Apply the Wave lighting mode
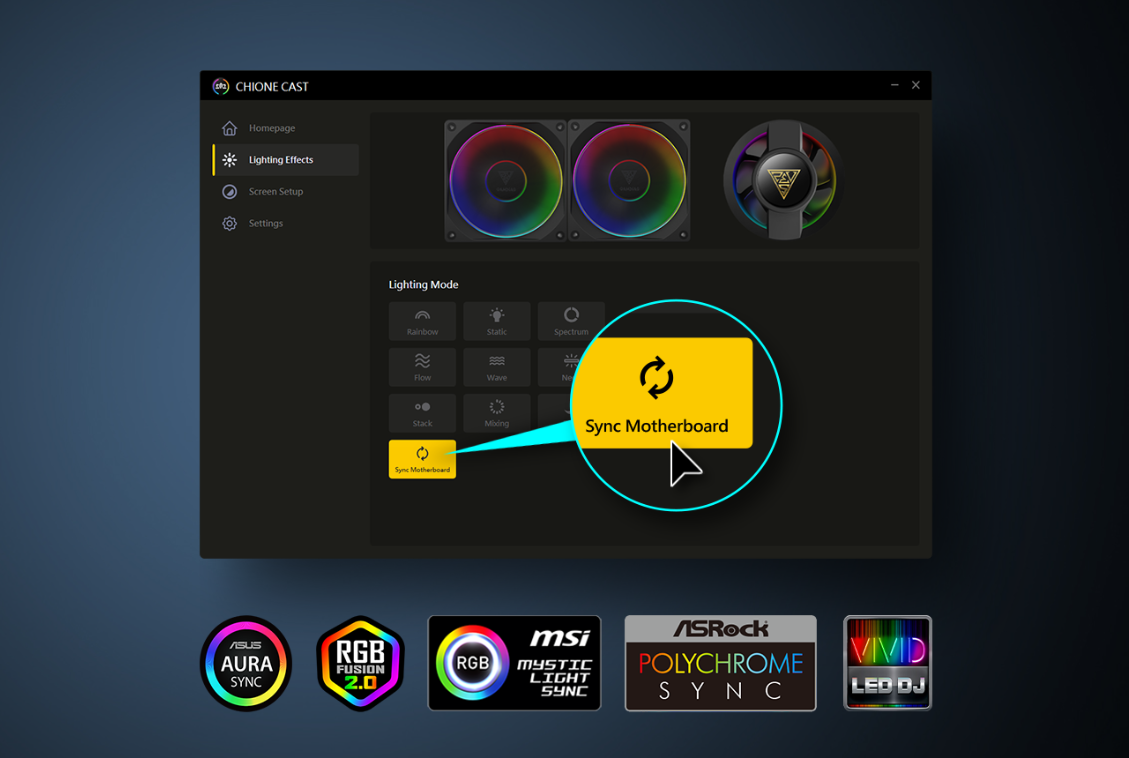1129x758 pixels. point(497,367)
